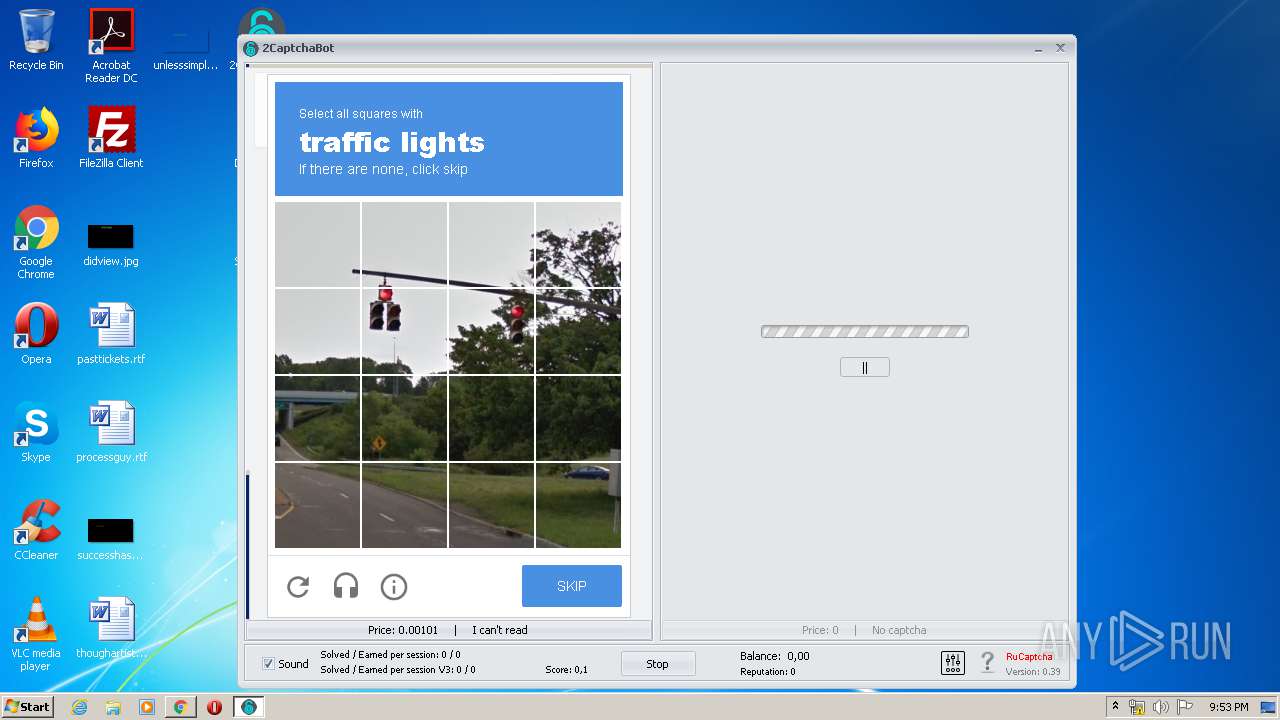This screenshot has width=1280, height=720.
Task: Open the Skype desktop icon
Action: pyautogui.click(x=36, y=432)
